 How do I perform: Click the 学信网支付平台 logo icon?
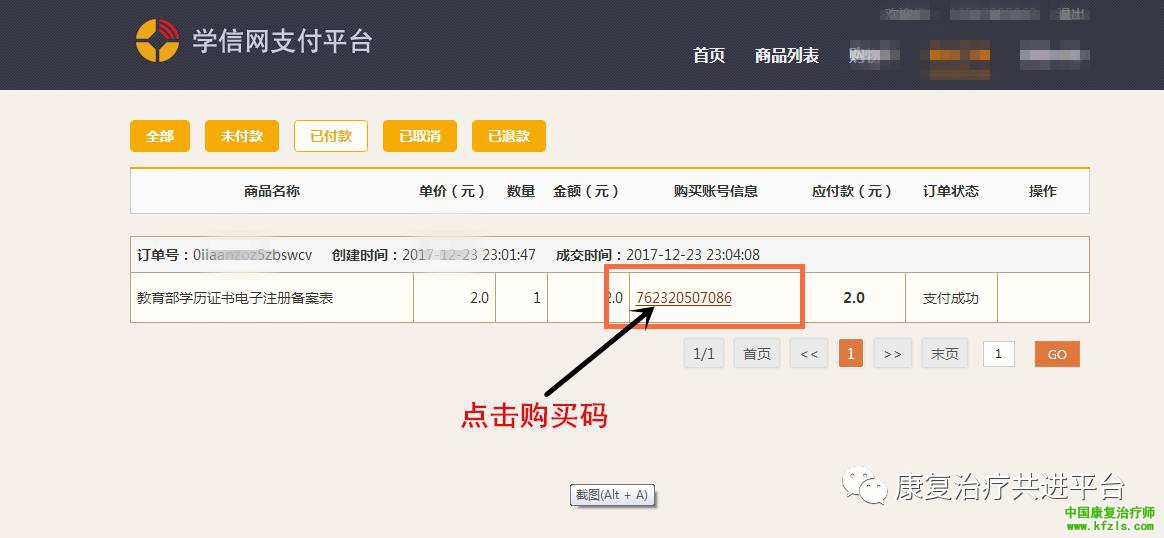157,40
